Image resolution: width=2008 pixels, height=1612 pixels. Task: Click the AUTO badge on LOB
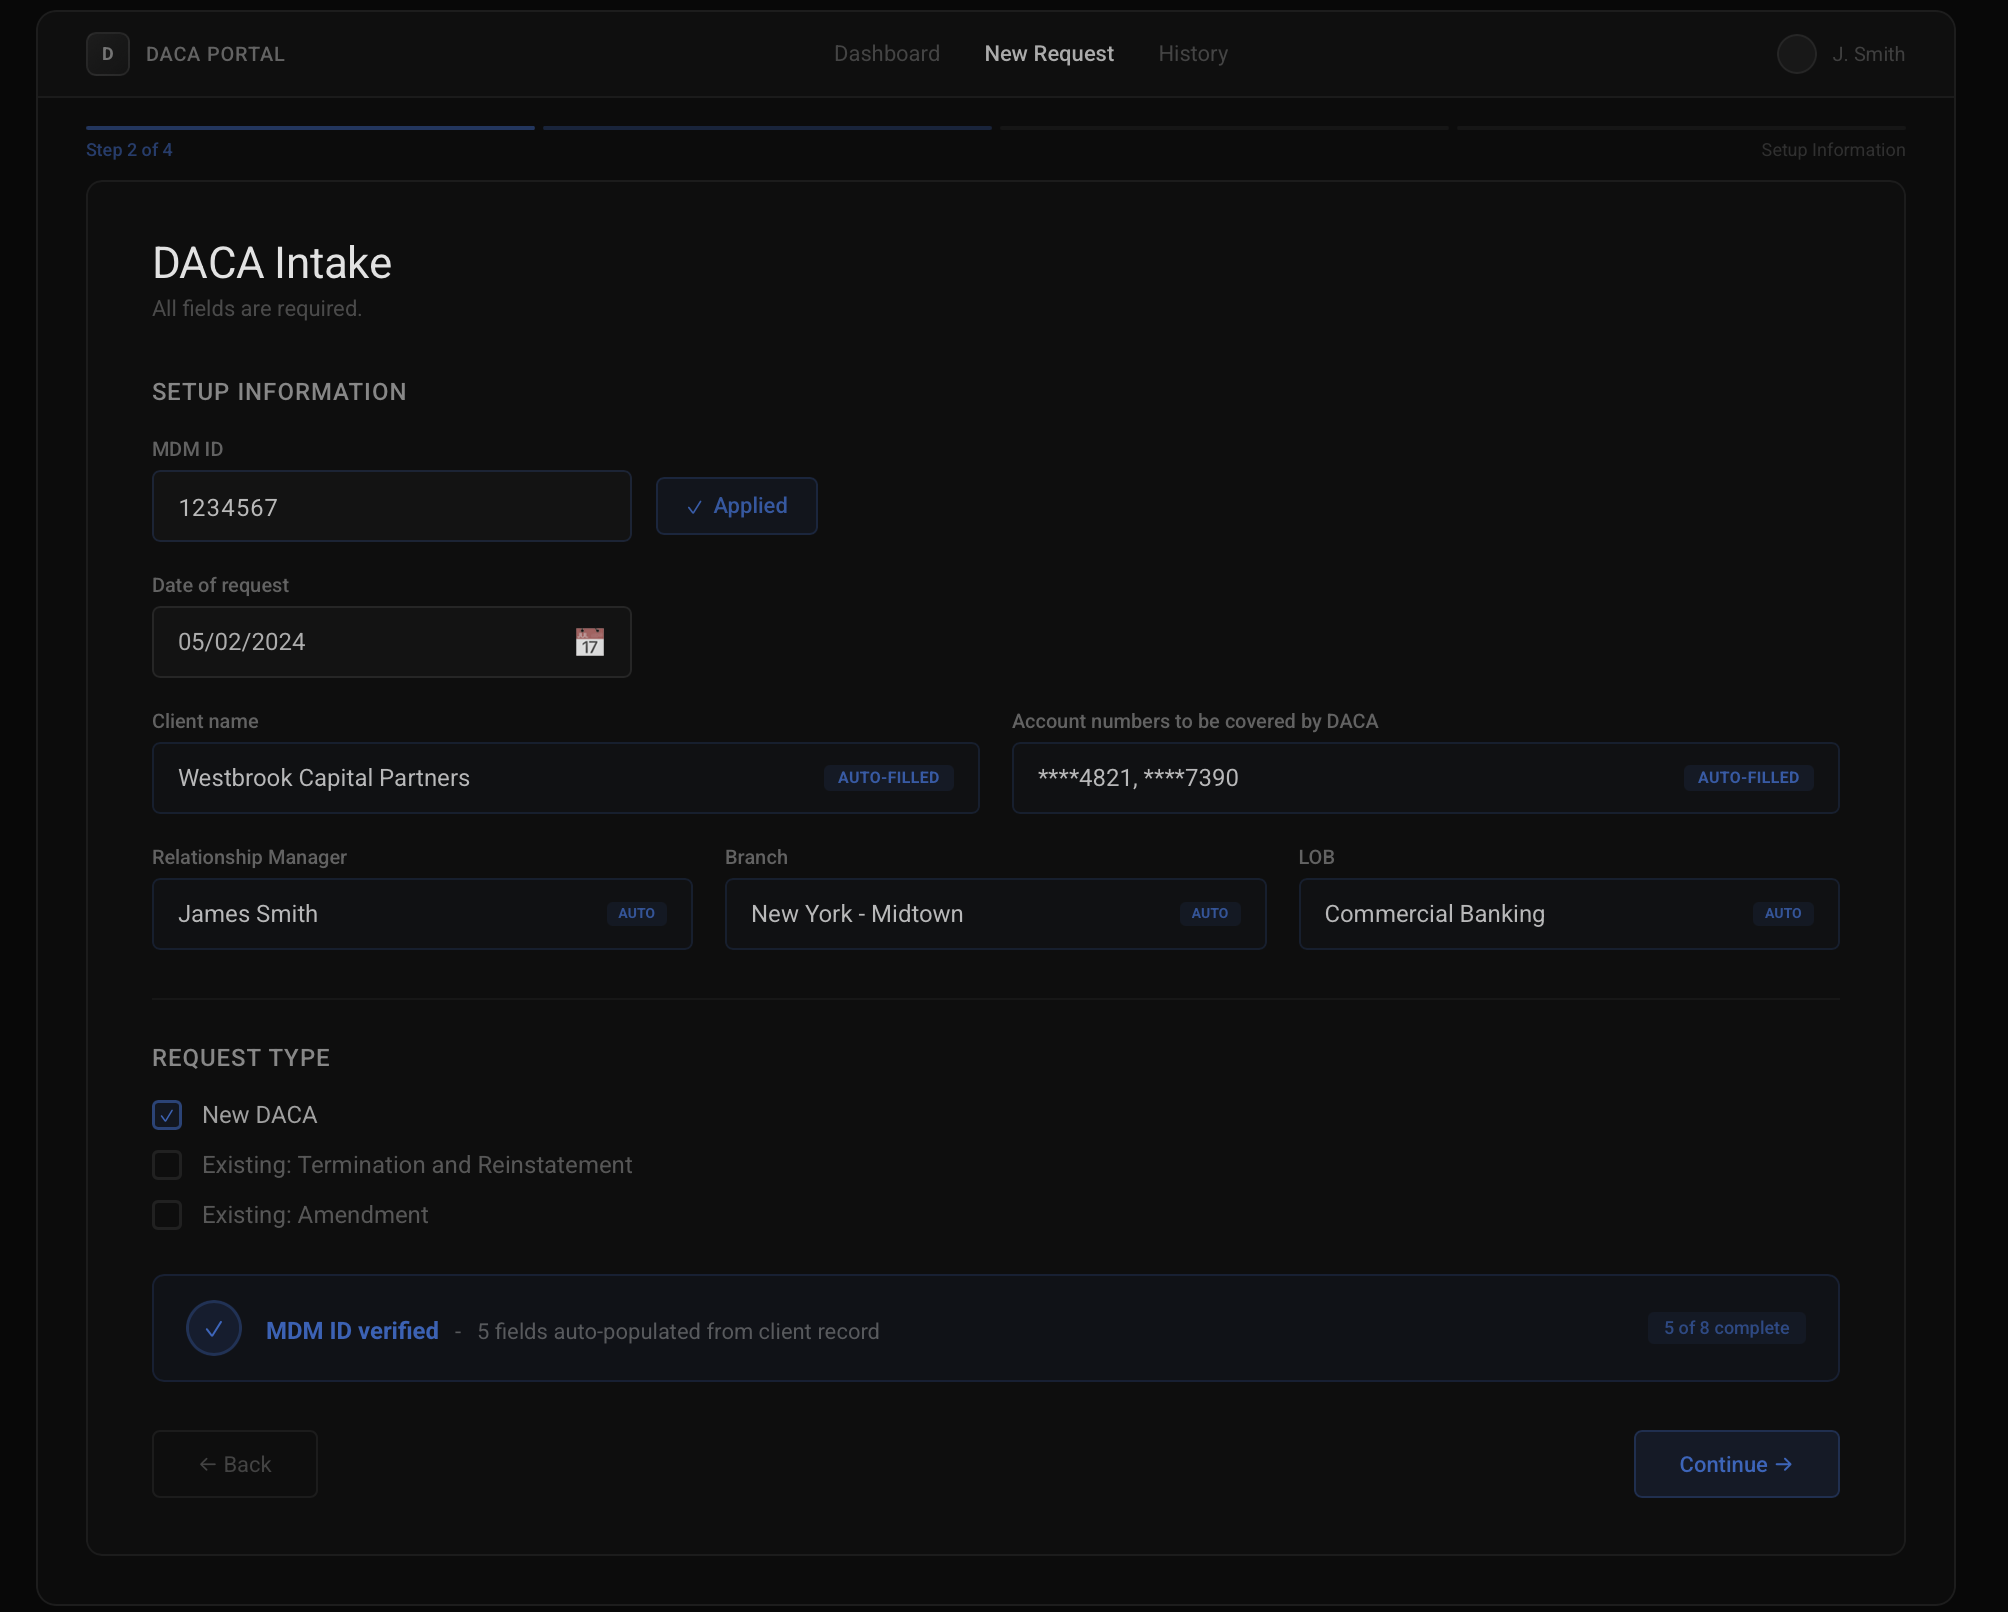tap(1783, 914)
